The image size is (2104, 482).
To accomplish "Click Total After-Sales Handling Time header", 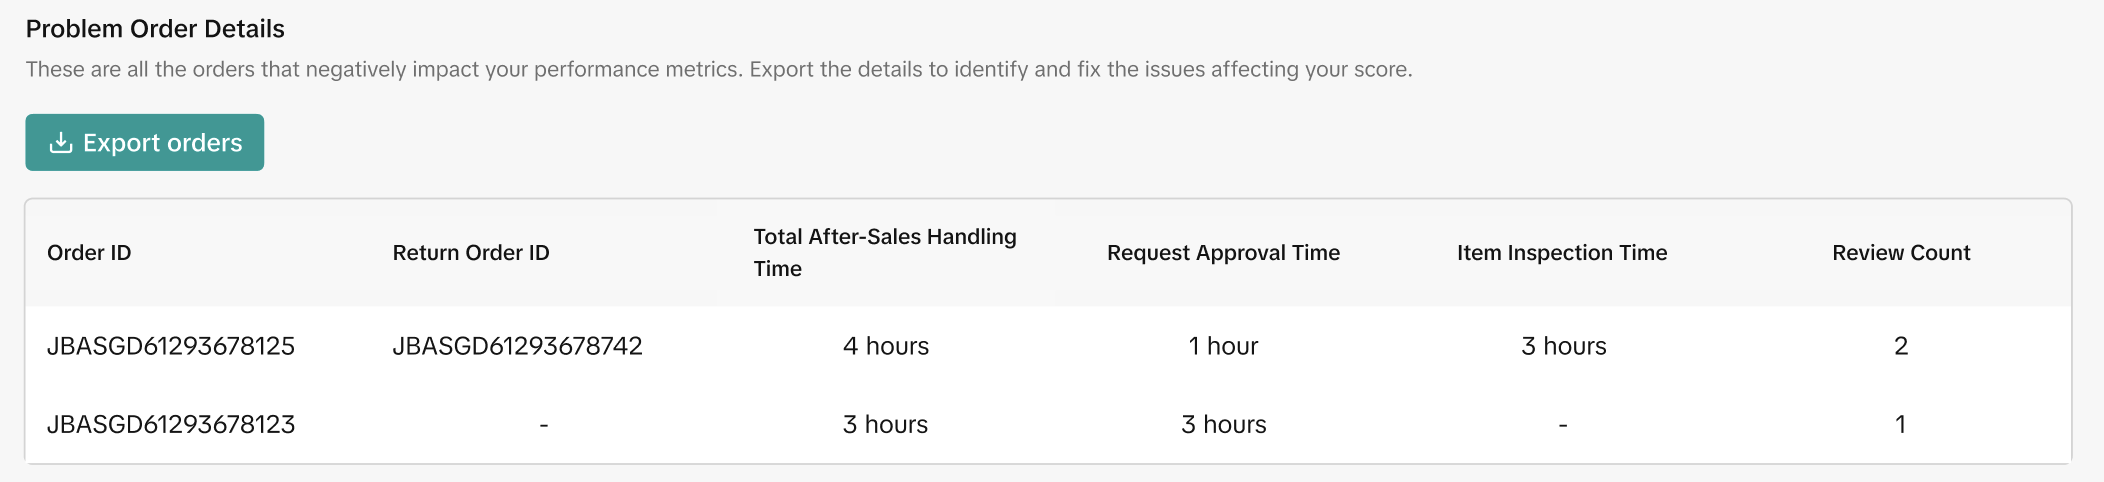I will point(884,253).
